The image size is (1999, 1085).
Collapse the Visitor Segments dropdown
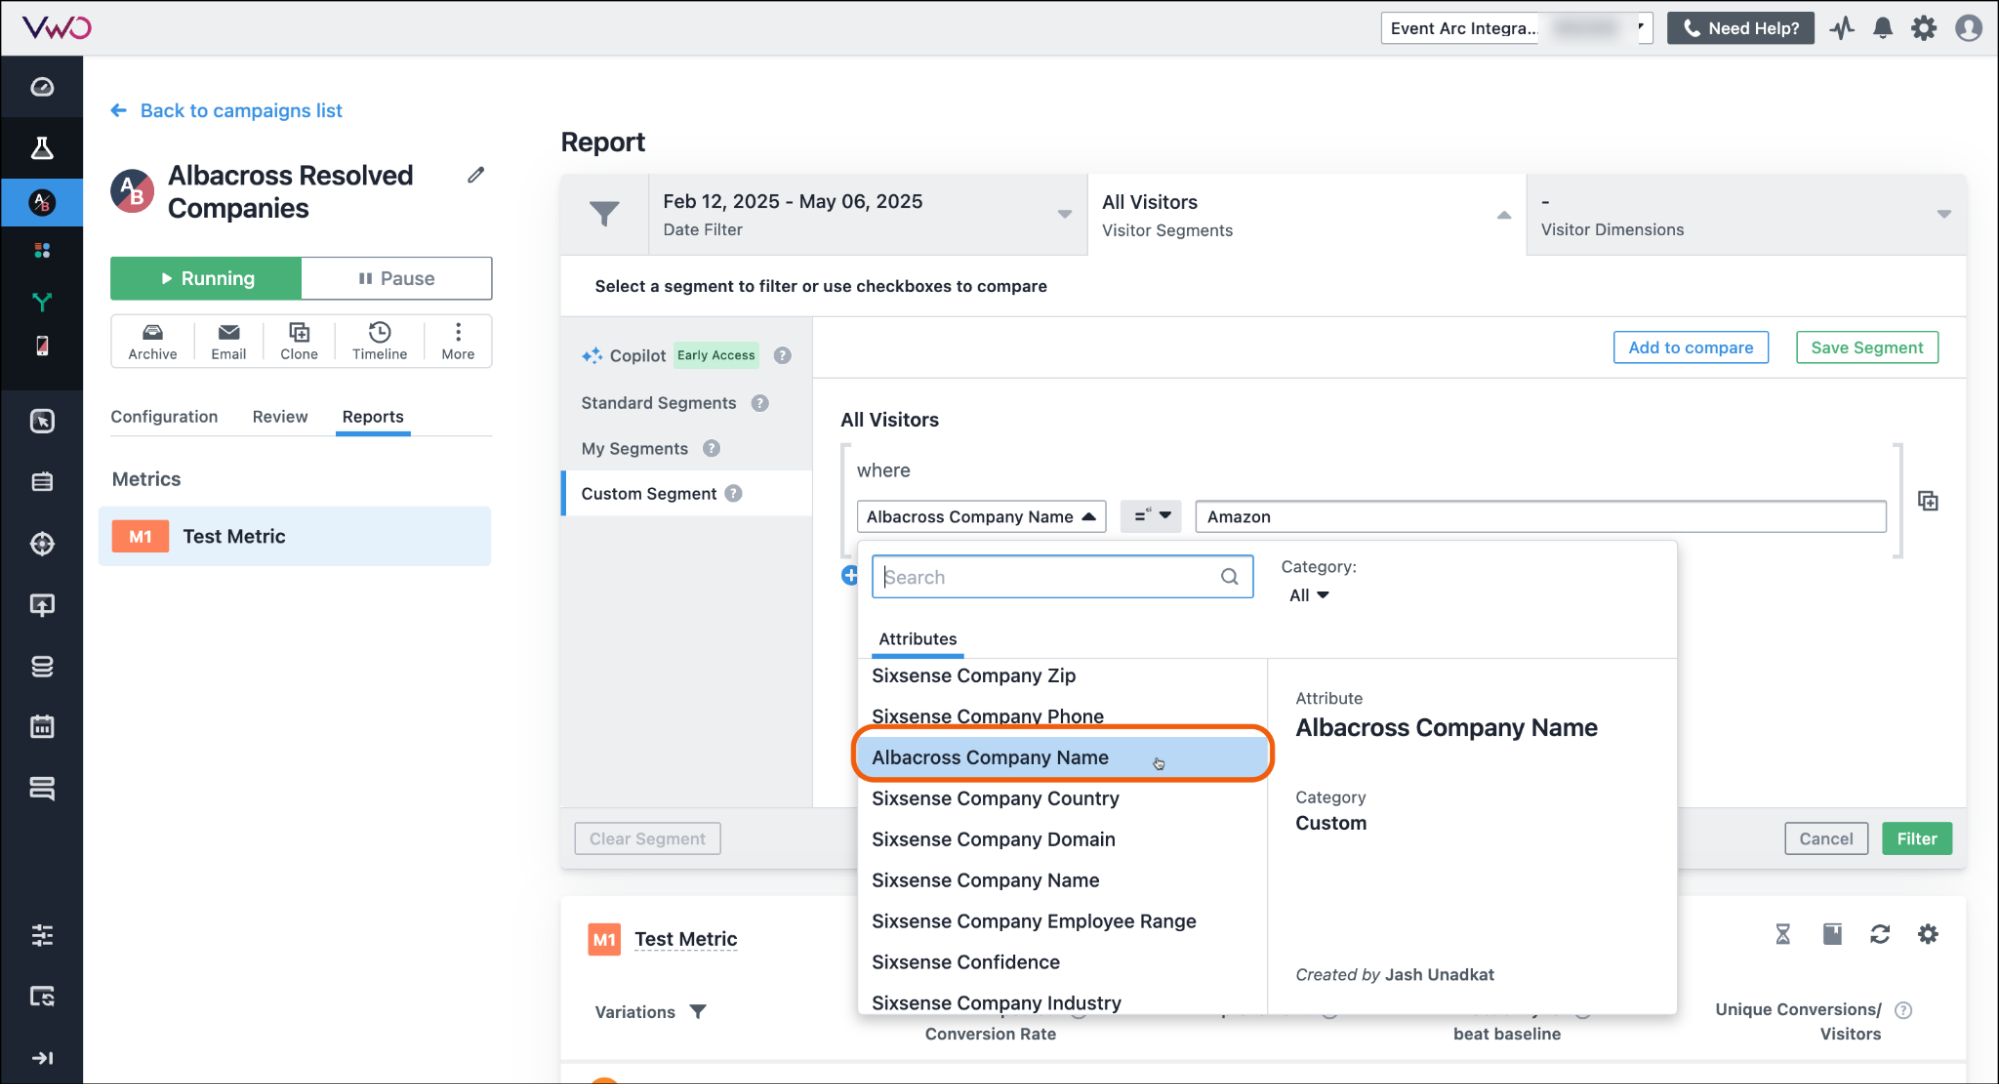1306,215
